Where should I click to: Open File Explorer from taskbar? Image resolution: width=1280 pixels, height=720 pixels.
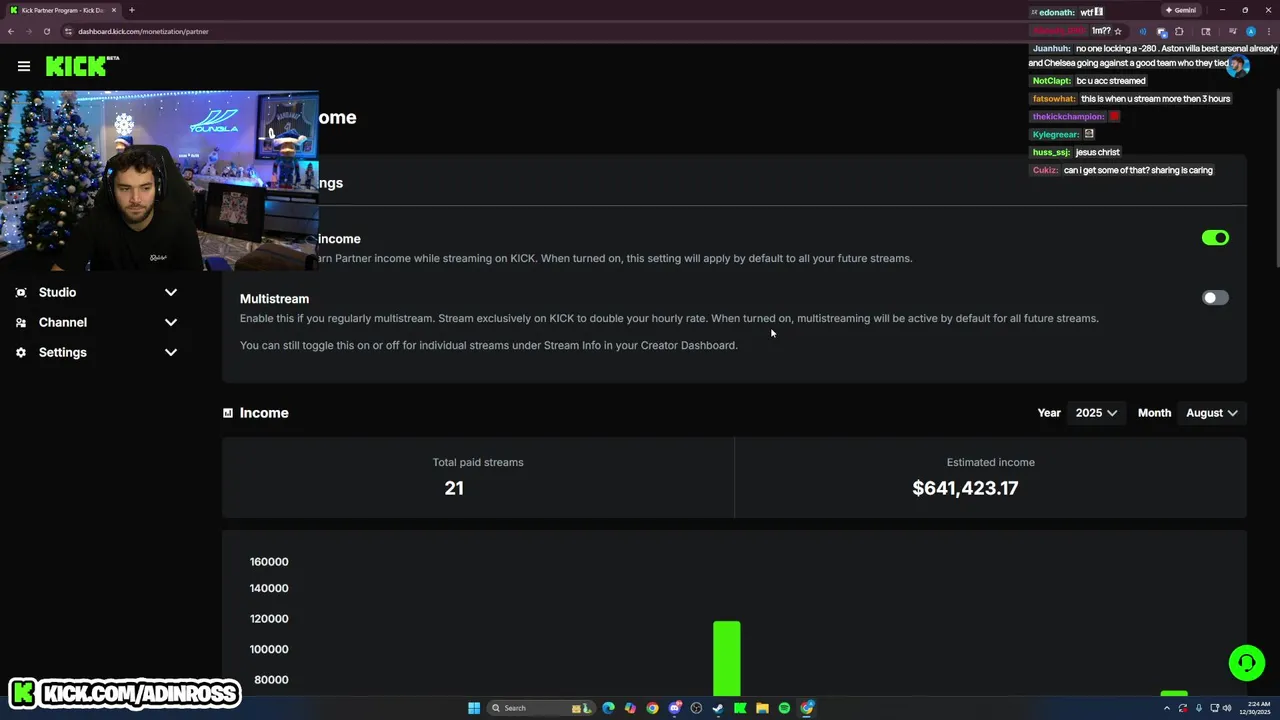point(762,708)
